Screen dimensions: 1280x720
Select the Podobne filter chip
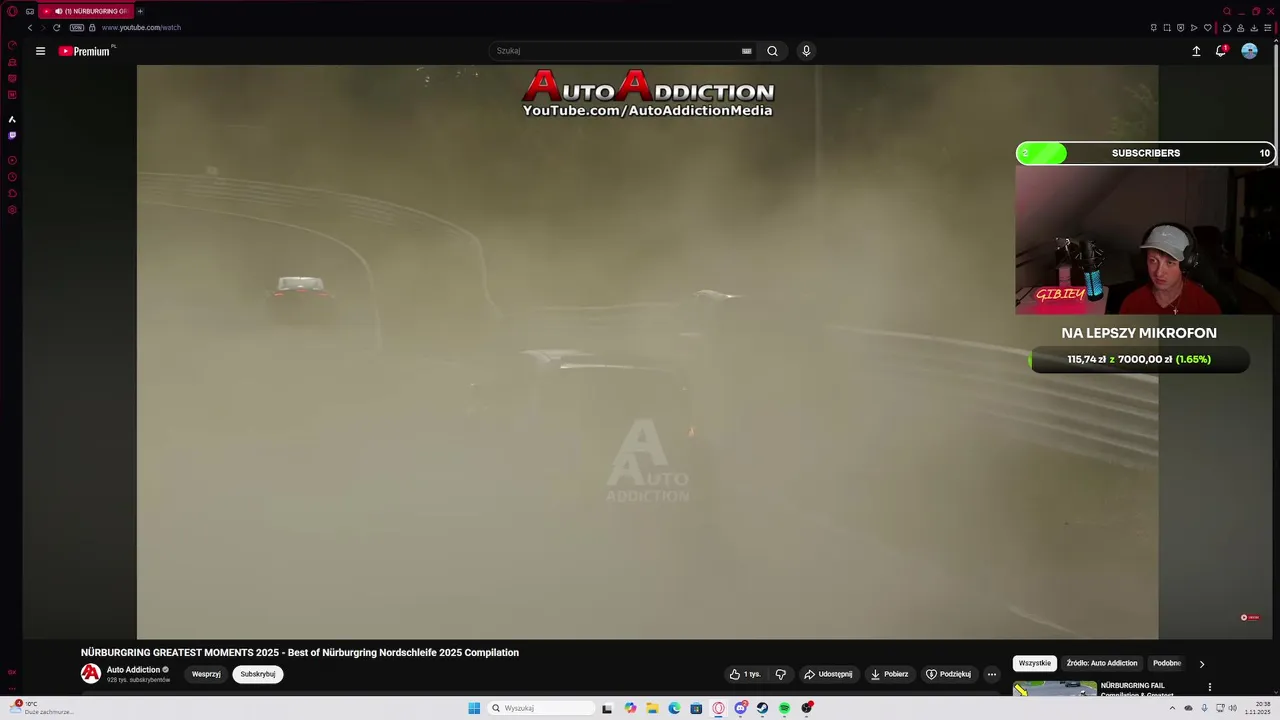click(1167, 663)
